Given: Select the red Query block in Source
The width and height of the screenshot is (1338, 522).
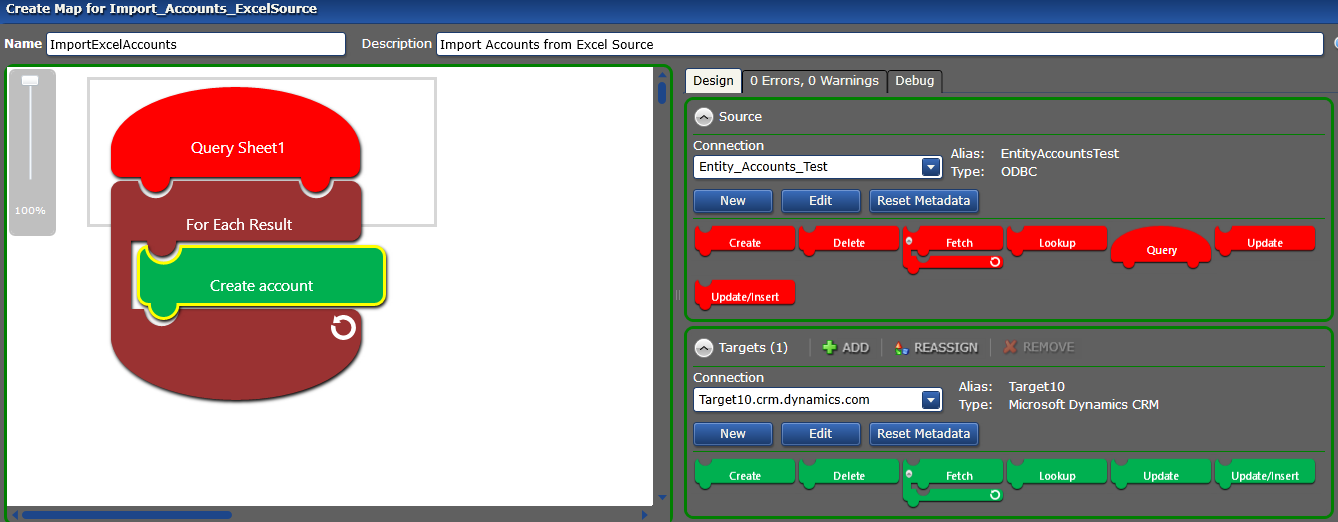Looking at the screenshot, I should pos(1161,248).
